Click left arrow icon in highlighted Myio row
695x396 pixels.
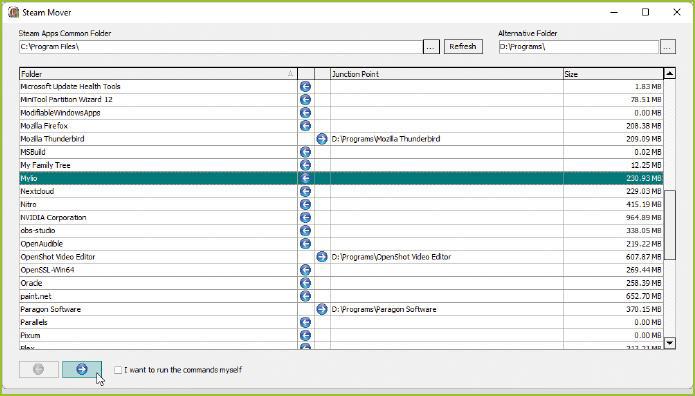(x=305, y=178)
